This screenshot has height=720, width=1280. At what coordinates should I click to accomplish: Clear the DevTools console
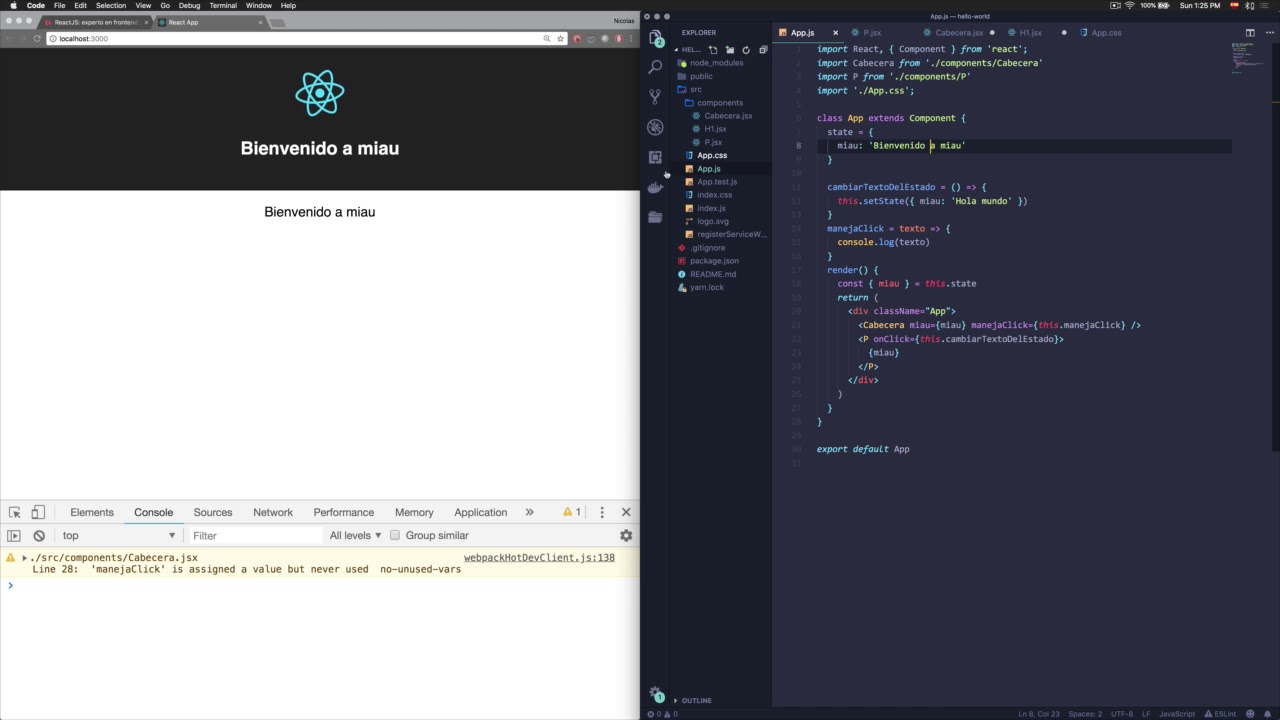[39, 535]
